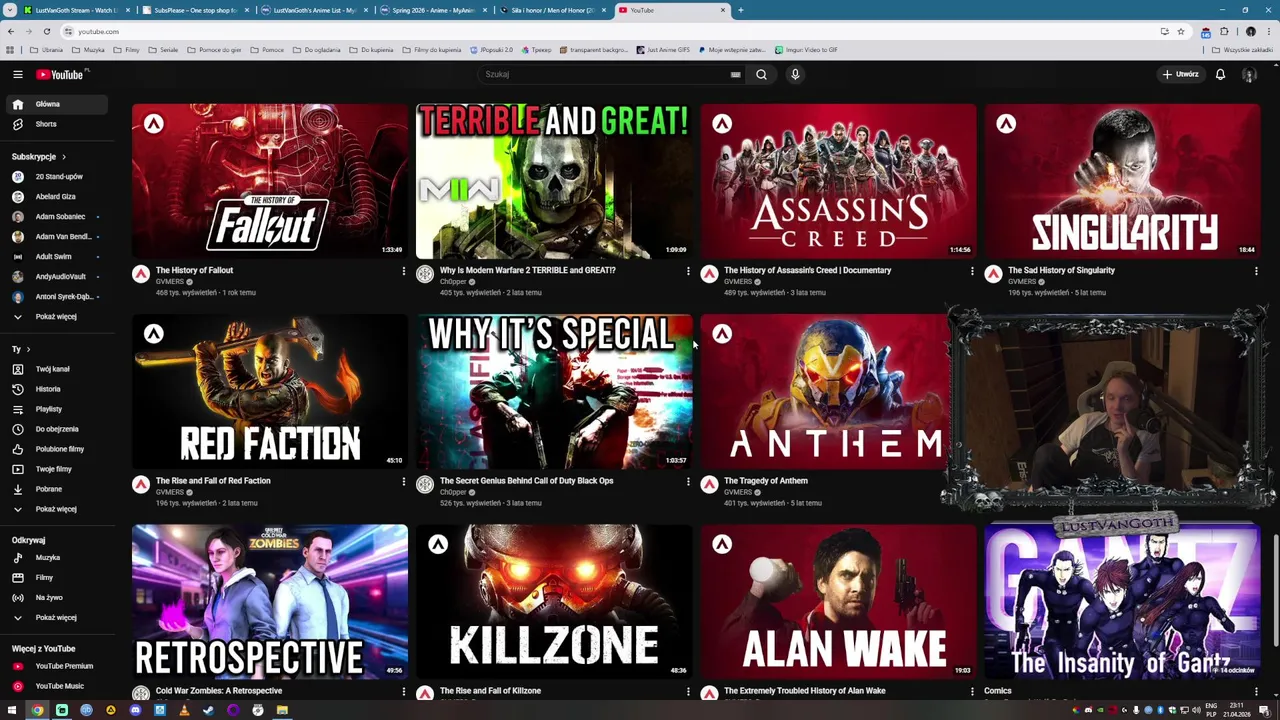Open Muzyka under Odkrywaj

click(x=55, y=558)
